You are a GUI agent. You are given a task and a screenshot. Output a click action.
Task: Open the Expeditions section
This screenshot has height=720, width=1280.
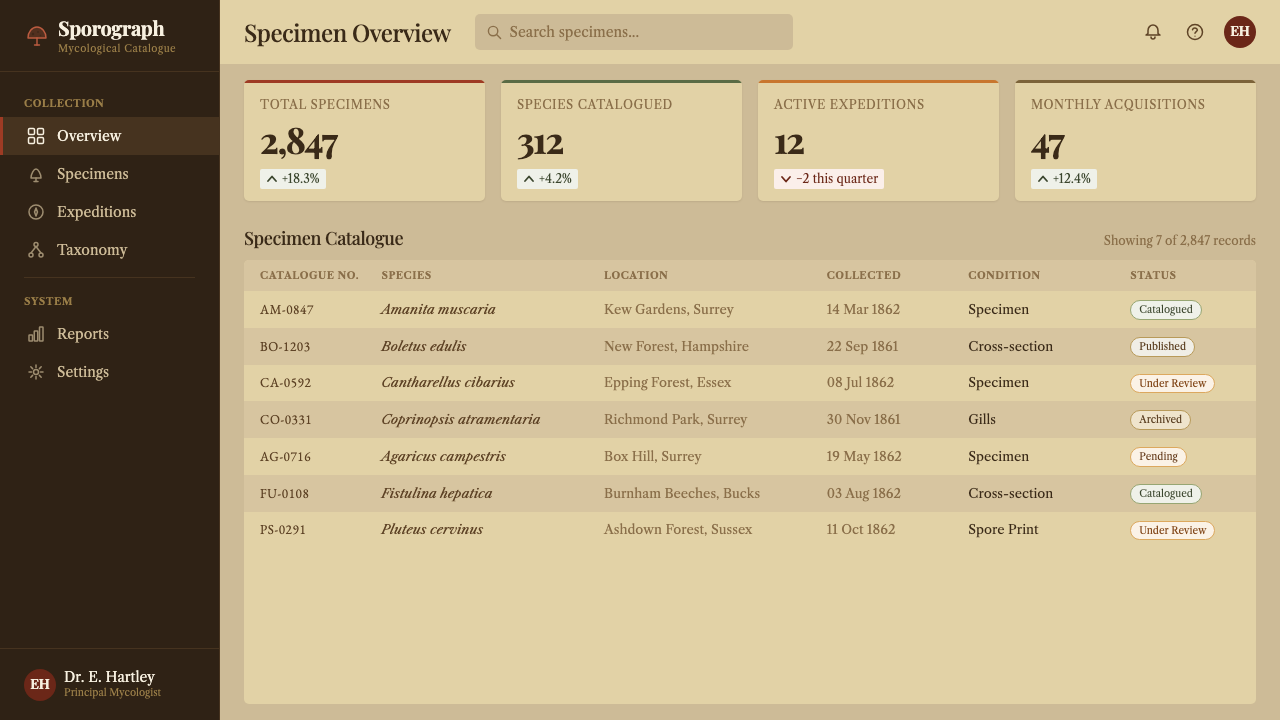(x=110, y=212)
